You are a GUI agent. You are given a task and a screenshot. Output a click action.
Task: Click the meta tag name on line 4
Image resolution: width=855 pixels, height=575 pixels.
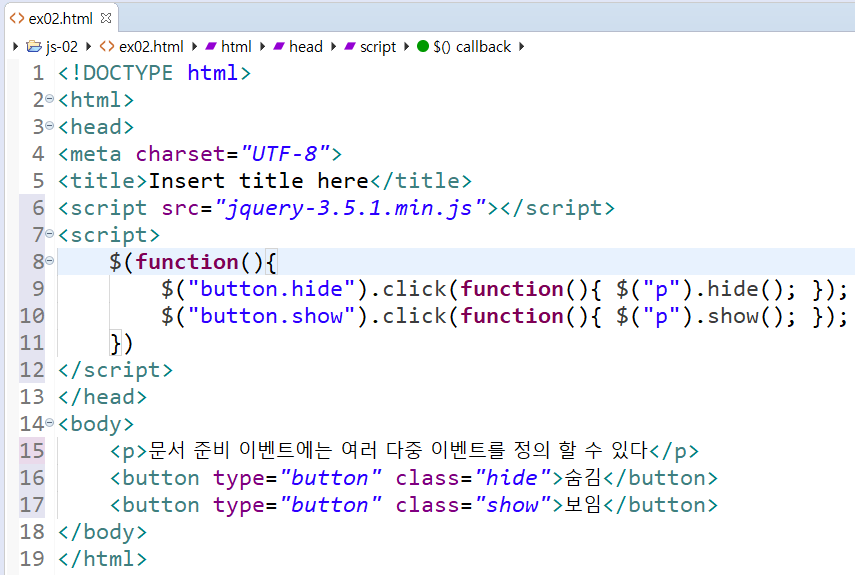[95, 154]
